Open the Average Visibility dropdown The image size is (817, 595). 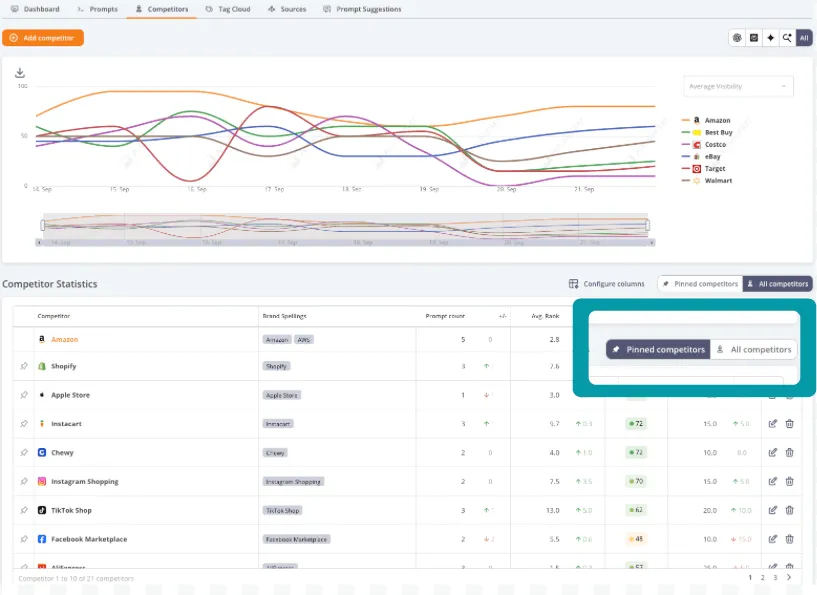point(738,86)
